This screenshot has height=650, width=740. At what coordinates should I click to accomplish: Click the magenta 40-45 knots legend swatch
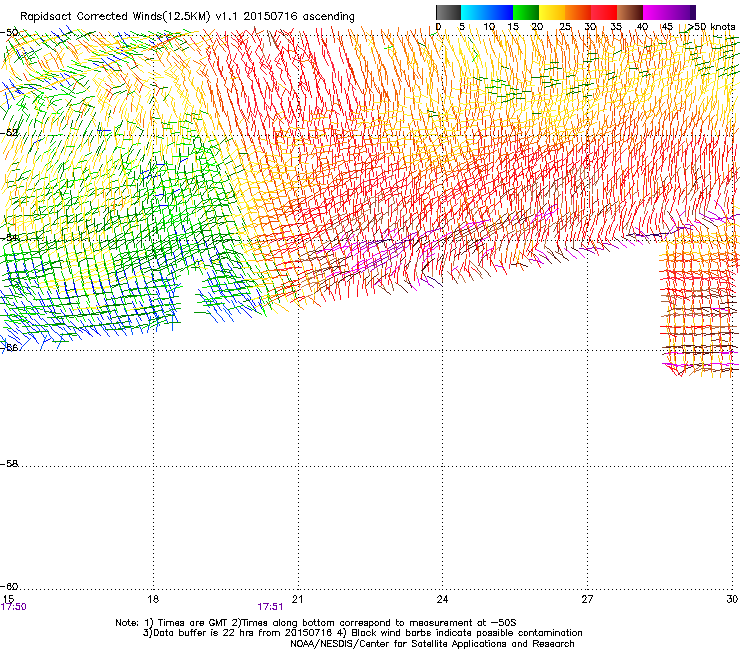coord(656,12)
